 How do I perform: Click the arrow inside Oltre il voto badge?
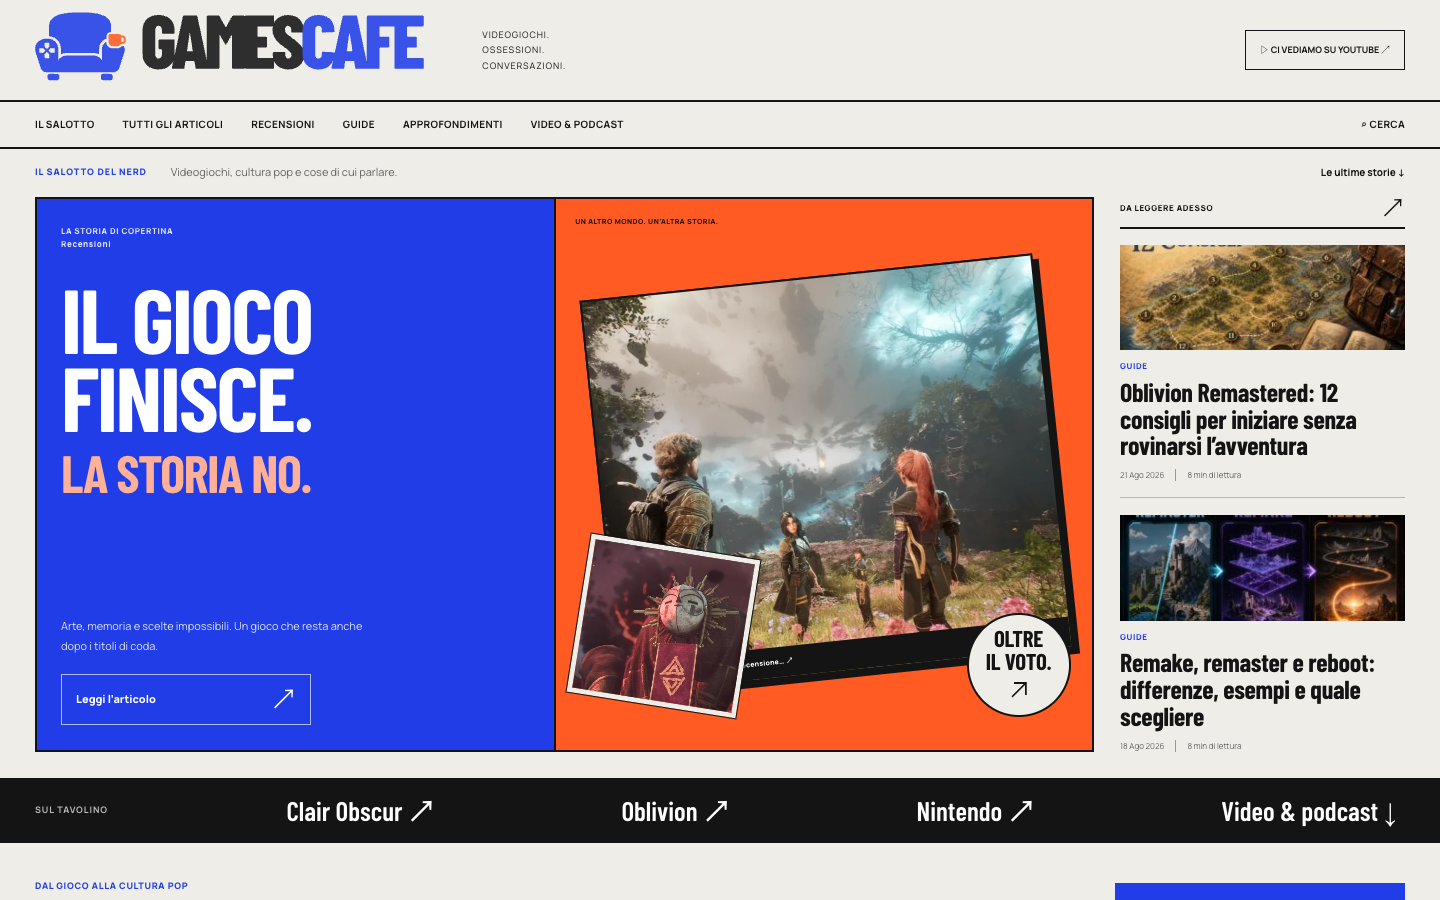point(1019,689)
